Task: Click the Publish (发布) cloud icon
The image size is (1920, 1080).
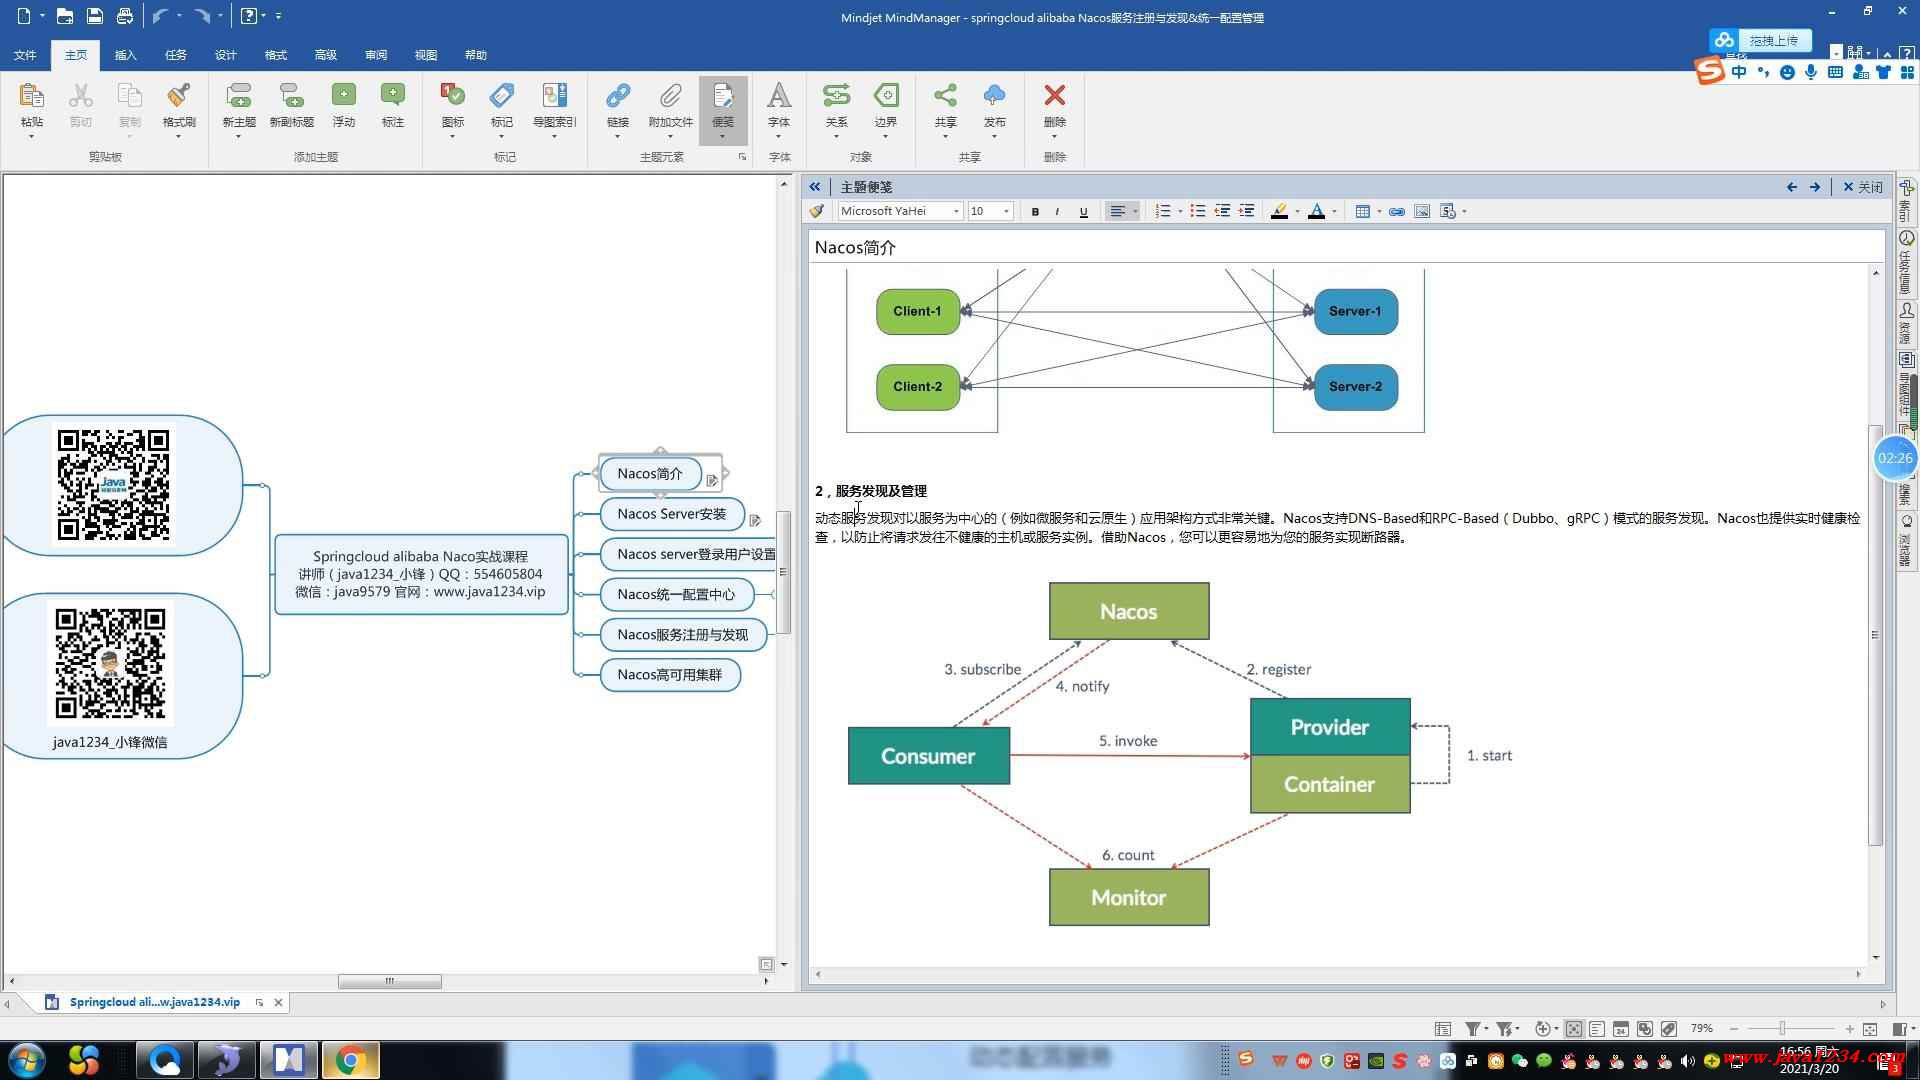Action: pyautogui.click(x=994, y=96)
